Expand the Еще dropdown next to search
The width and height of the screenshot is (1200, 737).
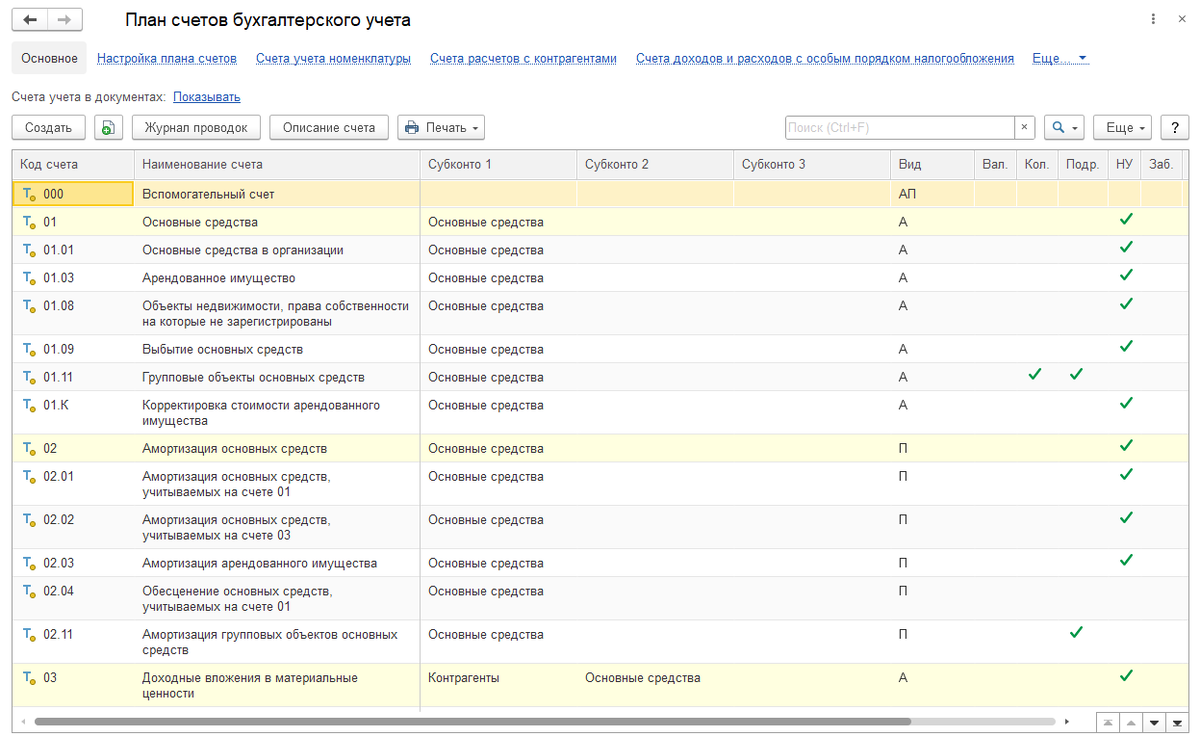click(1124, 128)
